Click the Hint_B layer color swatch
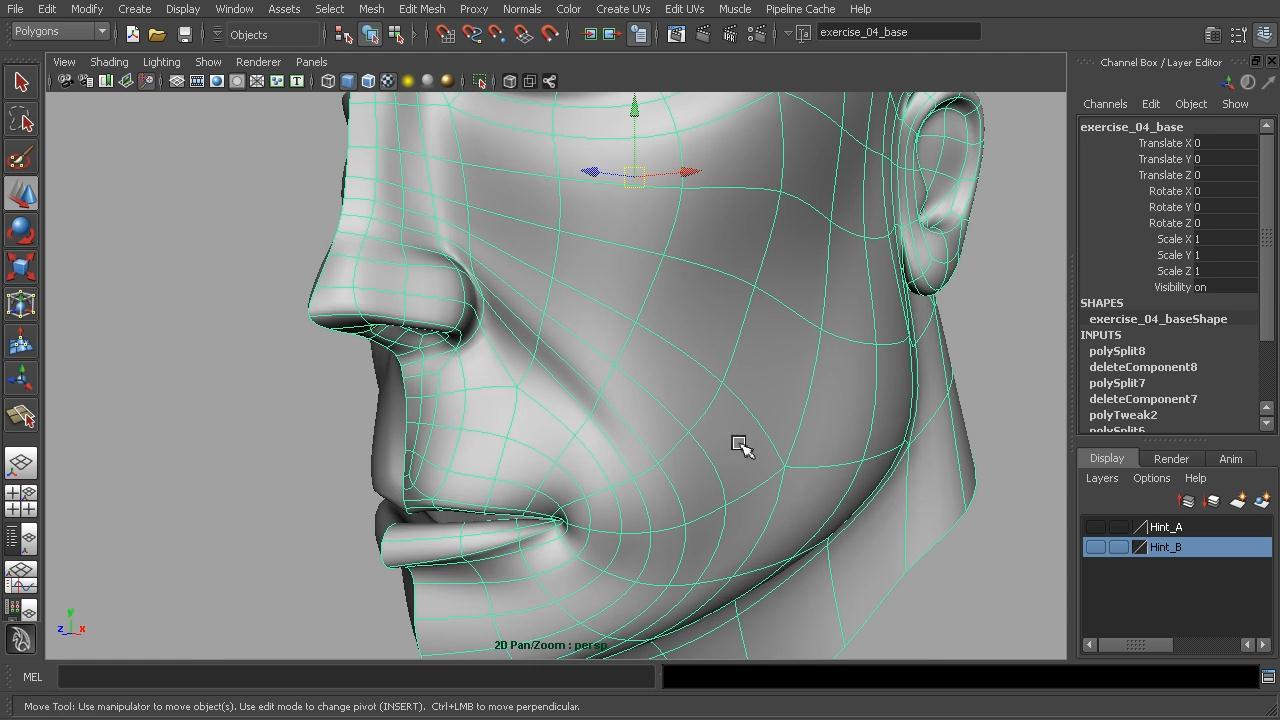The height and width of the screenshot is (720, 1280). [1139, 547]
